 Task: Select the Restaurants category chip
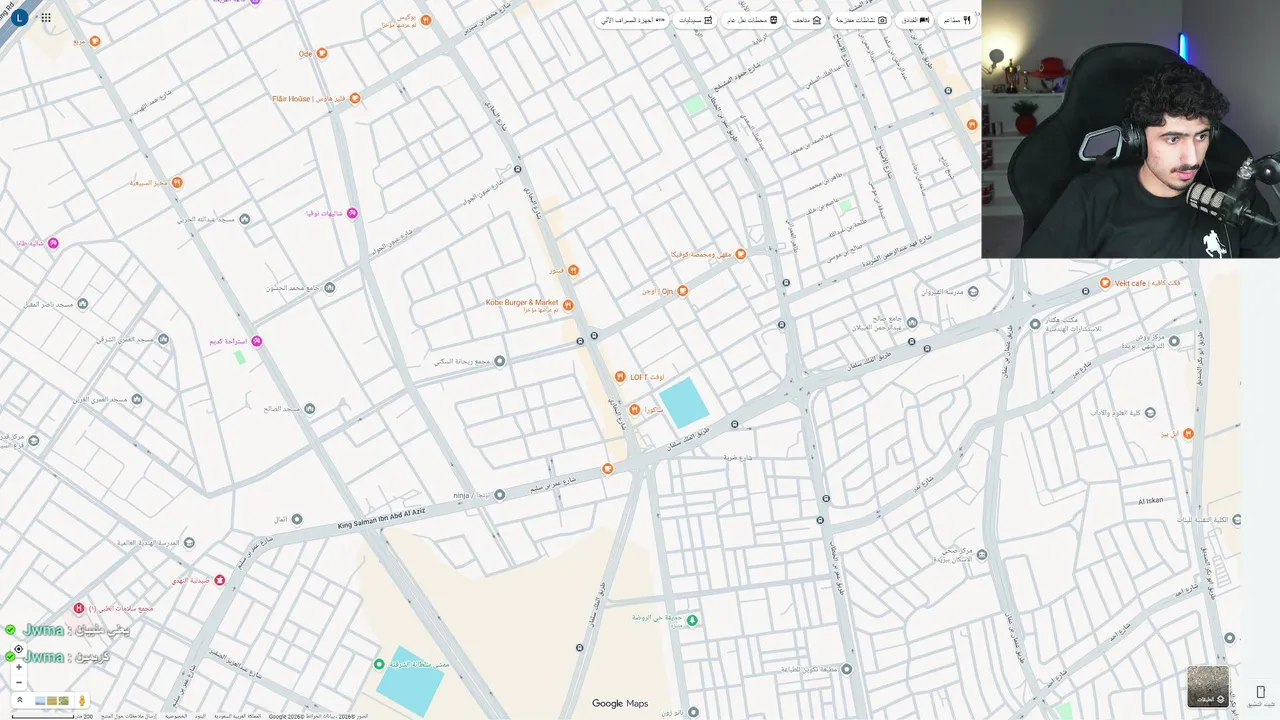tap(957, 20)
